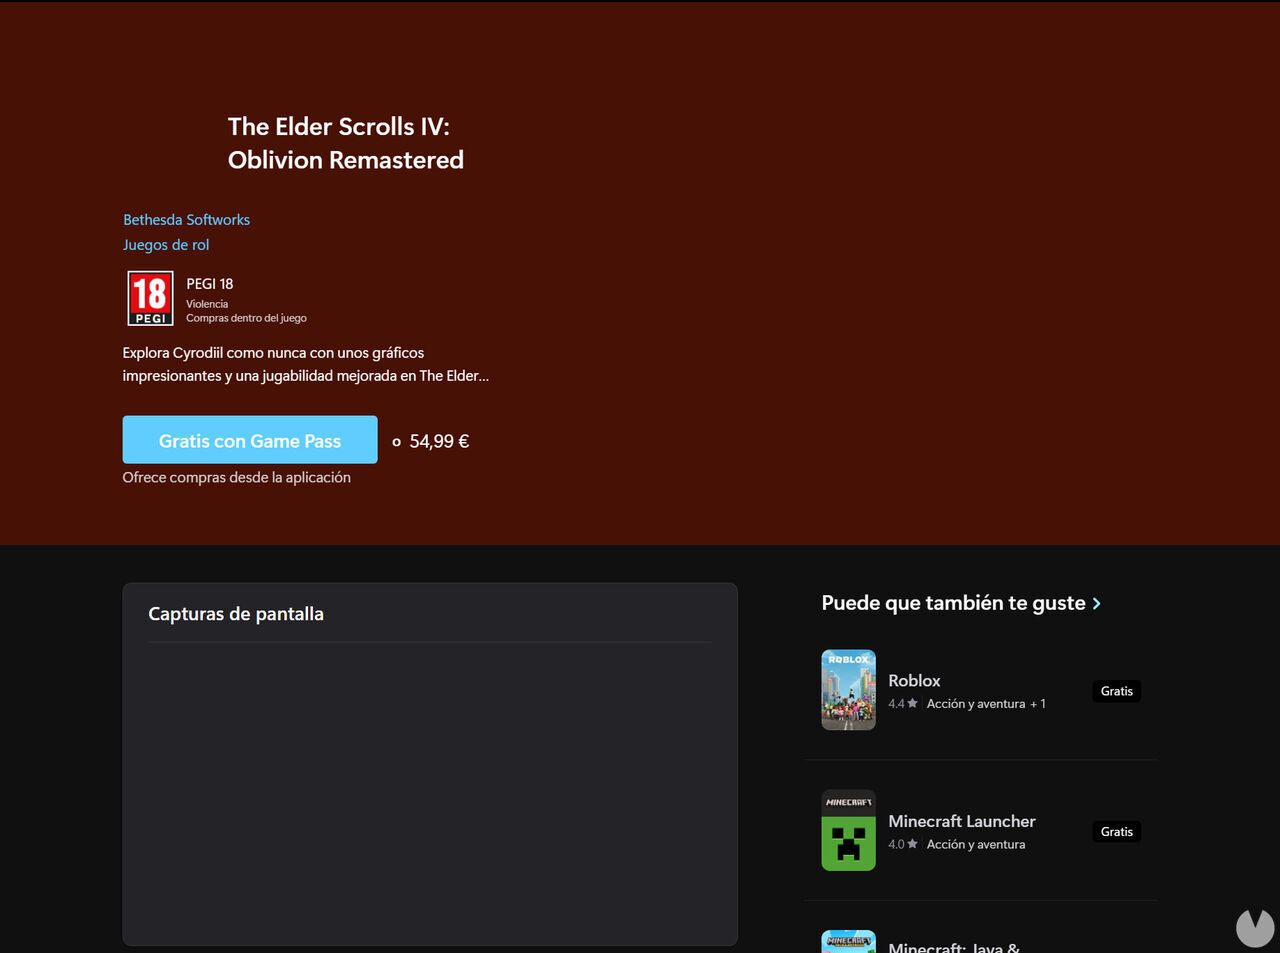1280x953 pixels.
Task: Click the Minecraft Launcher 4.0 star rating
Action: 903,845
